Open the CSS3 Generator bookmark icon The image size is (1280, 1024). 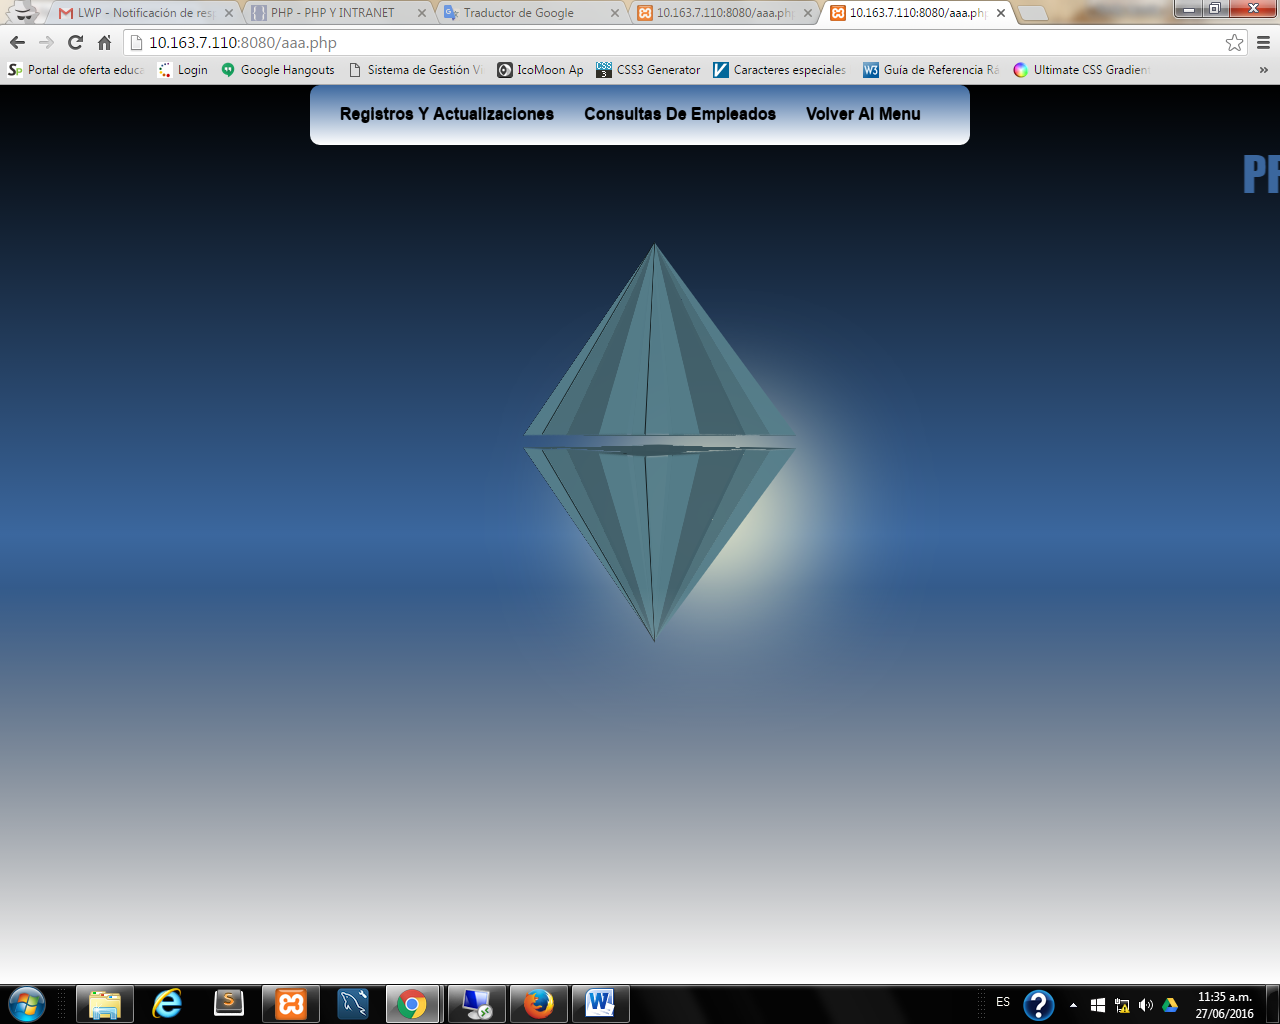click(604, 70)
